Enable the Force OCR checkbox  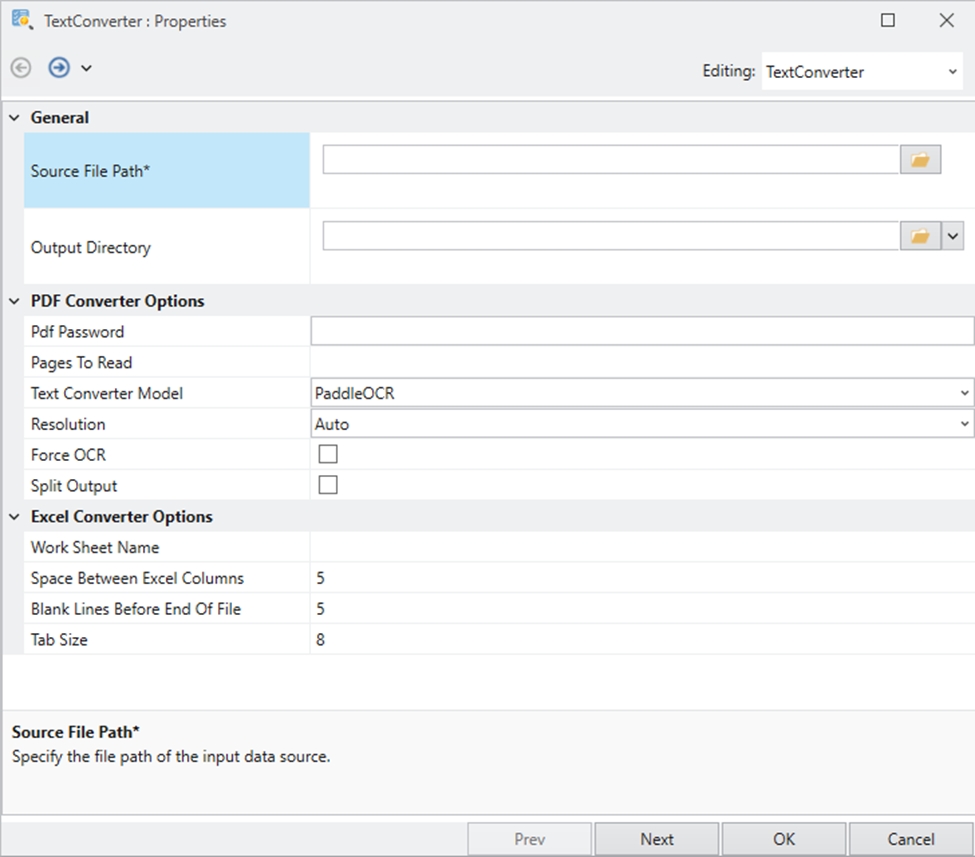(328, 455)
